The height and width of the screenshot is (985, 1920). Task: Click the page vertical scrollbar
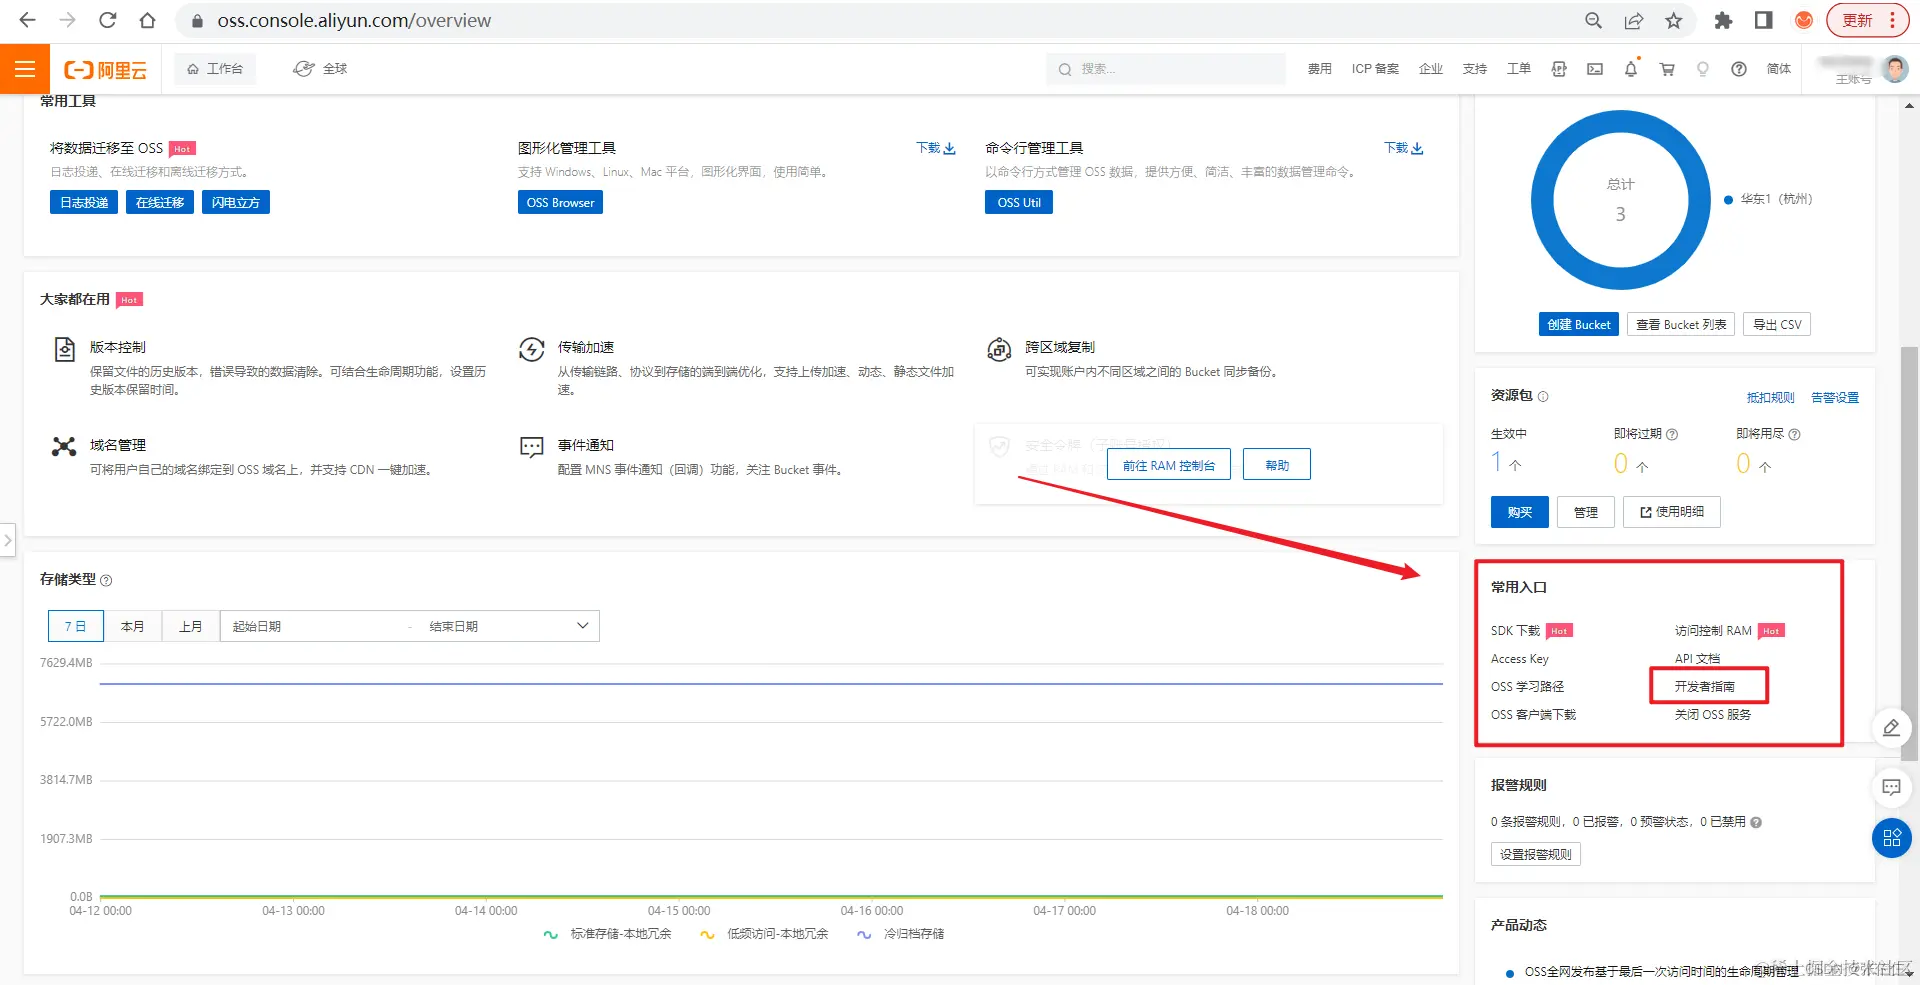click(x=1909, y=555)
